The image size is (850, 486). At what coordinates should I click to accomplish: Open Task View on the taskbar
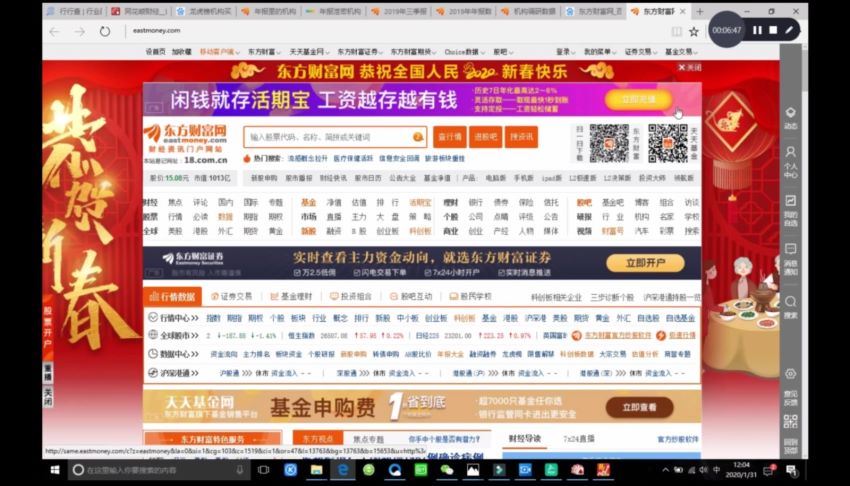click(263, 470)
